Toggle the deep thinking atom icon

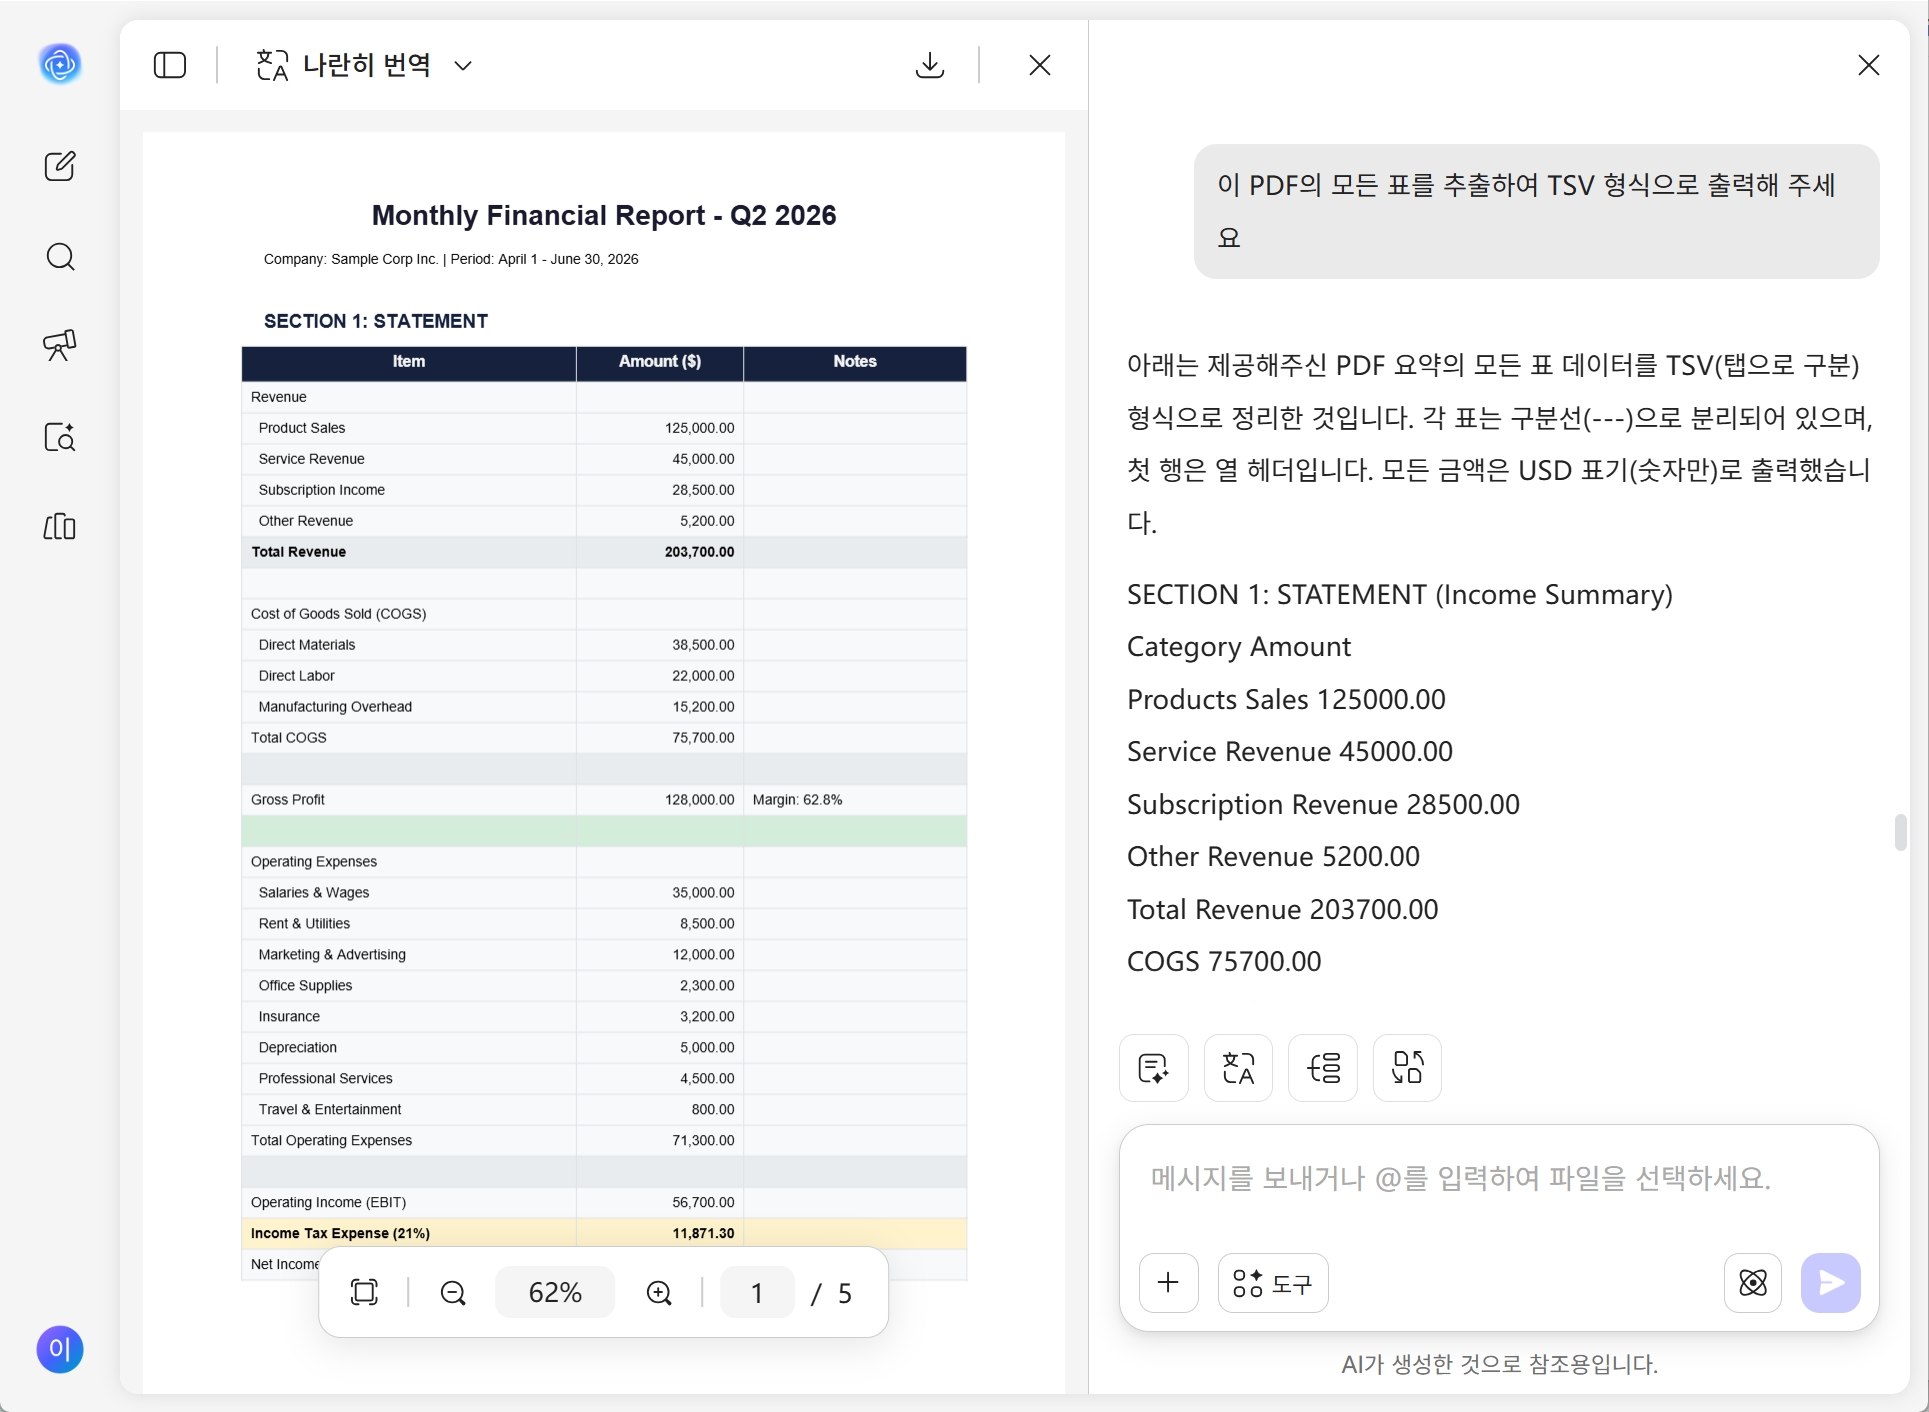coord(1752,1282)
